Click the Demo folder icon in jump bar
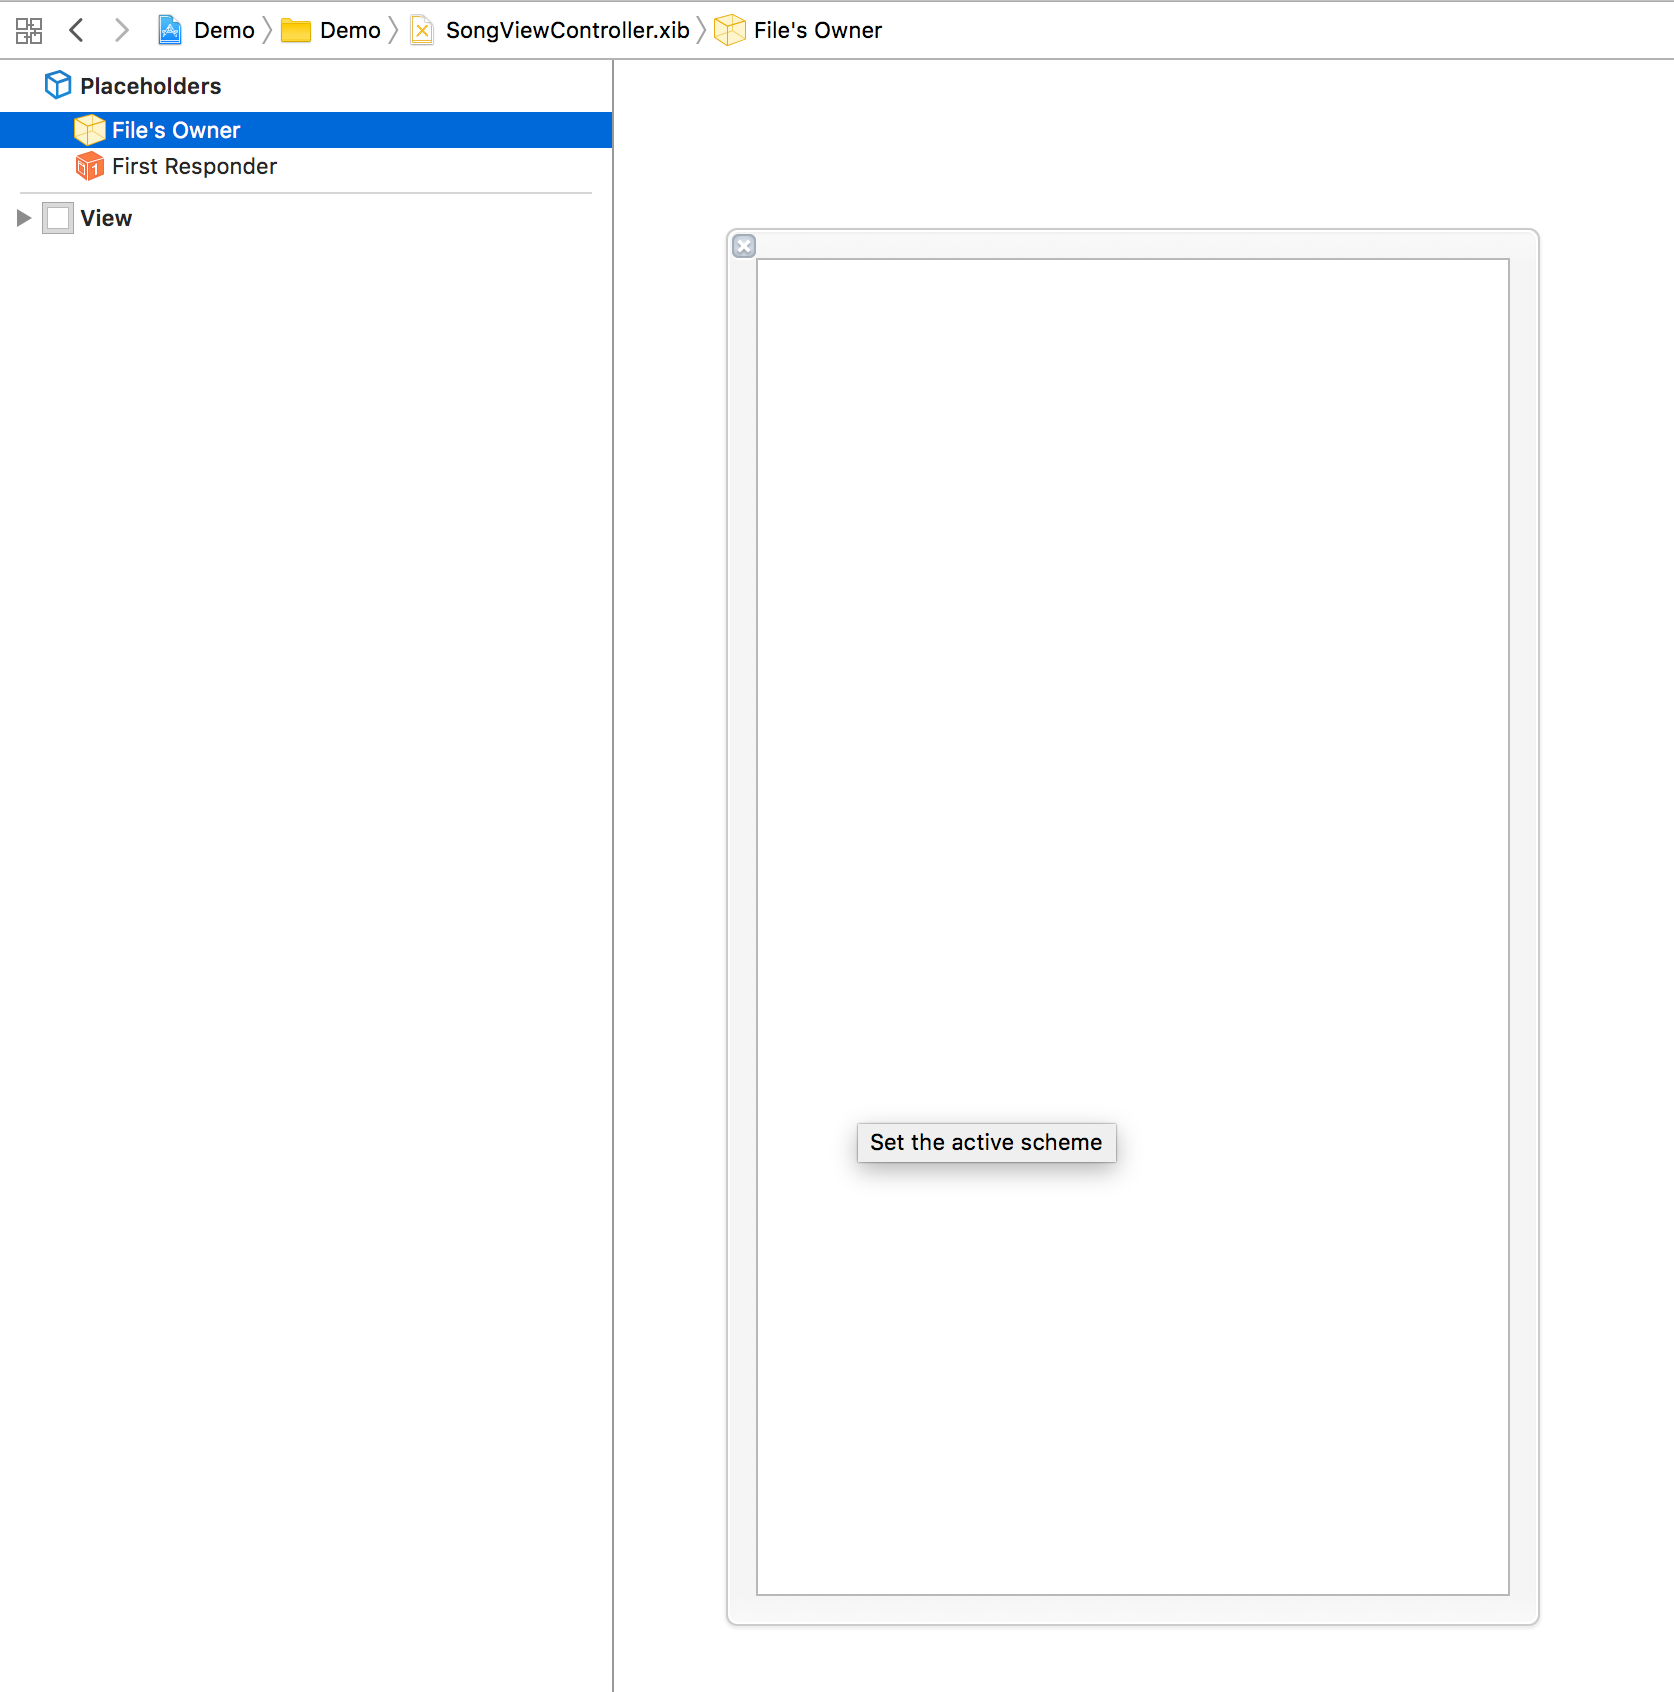 (296, 30)
